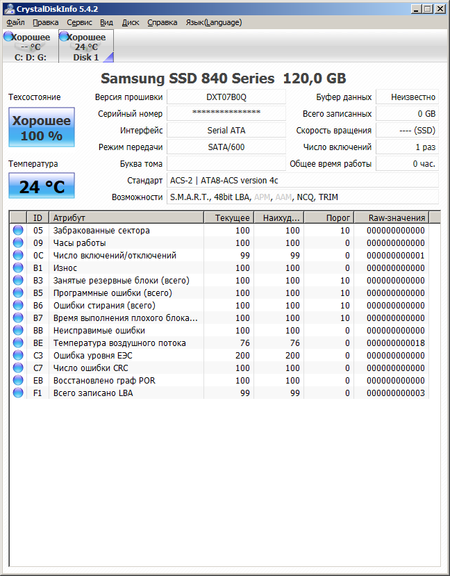450x576 pixels.
Task: Click the firmware version field DXT07B0Q
Action: (x=226, y=97)
